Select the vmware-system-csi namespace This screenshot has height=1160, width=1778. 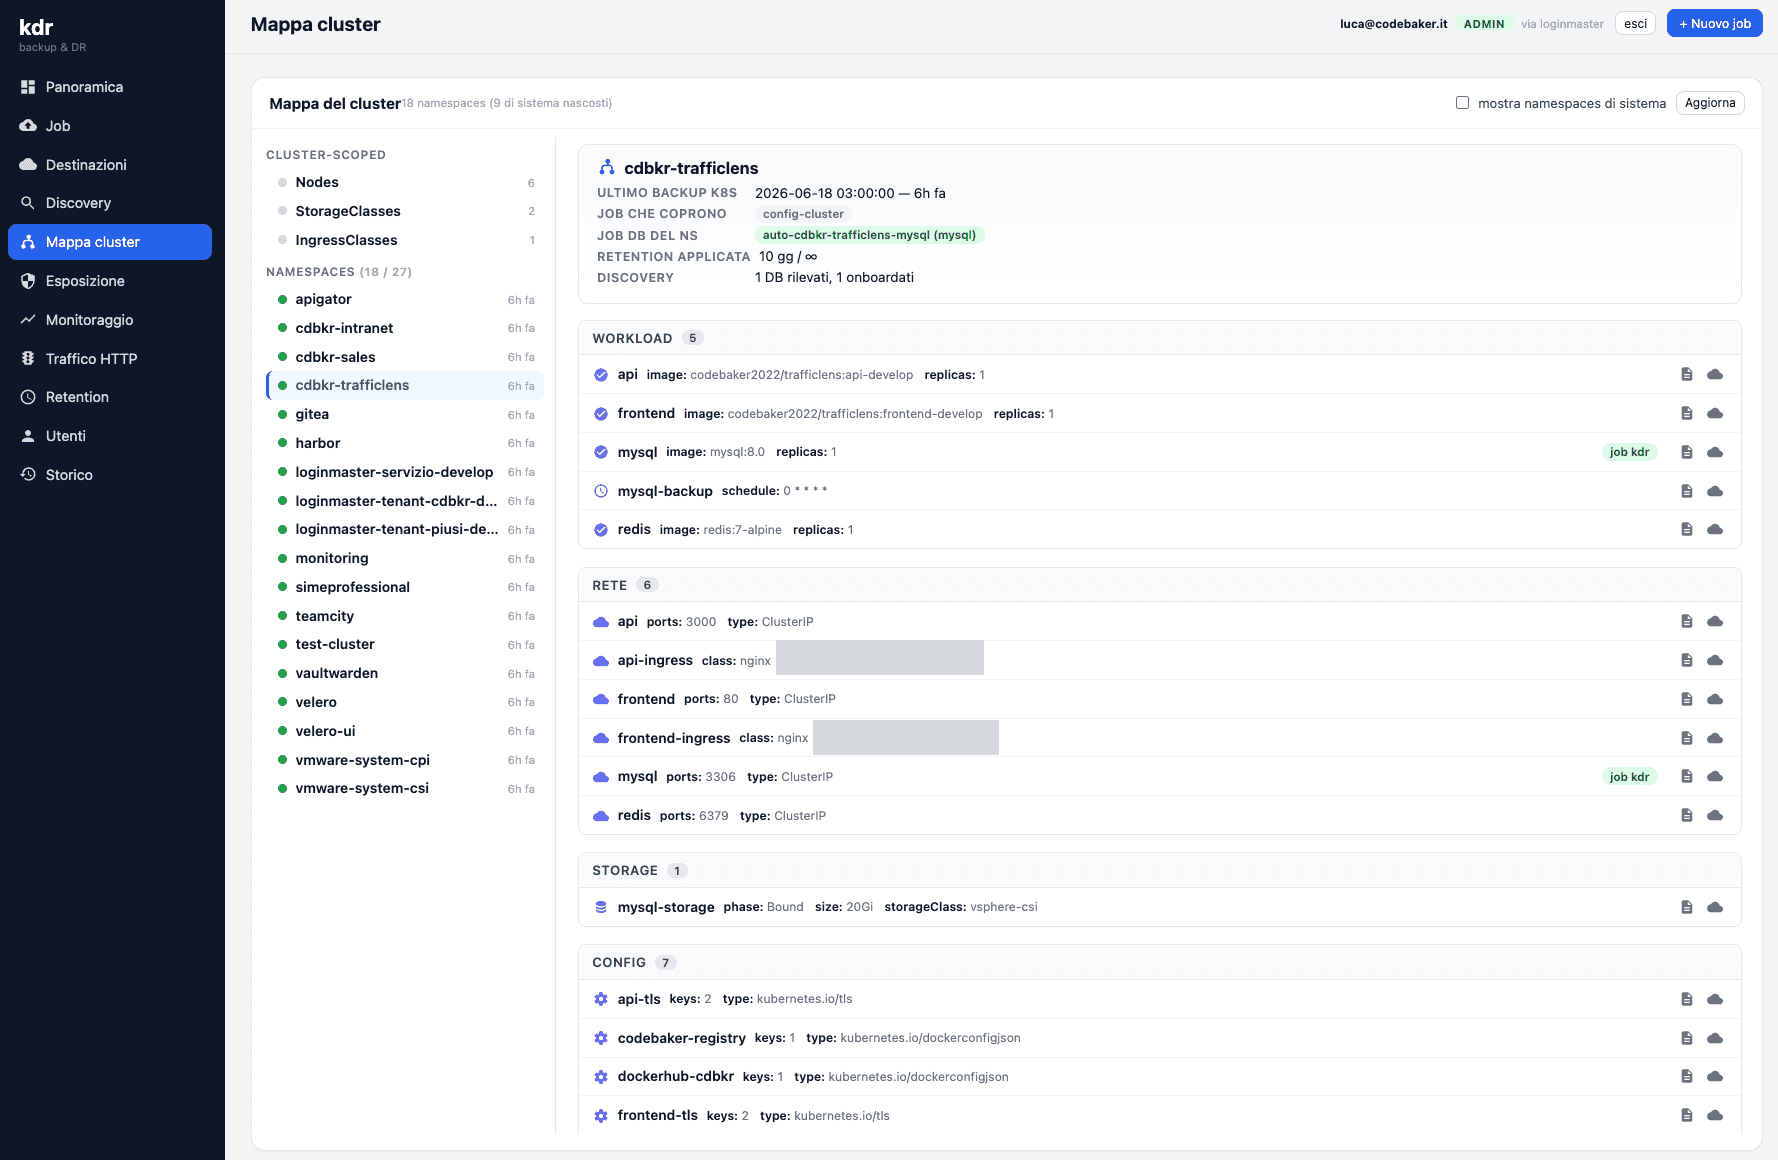(405, 788)
